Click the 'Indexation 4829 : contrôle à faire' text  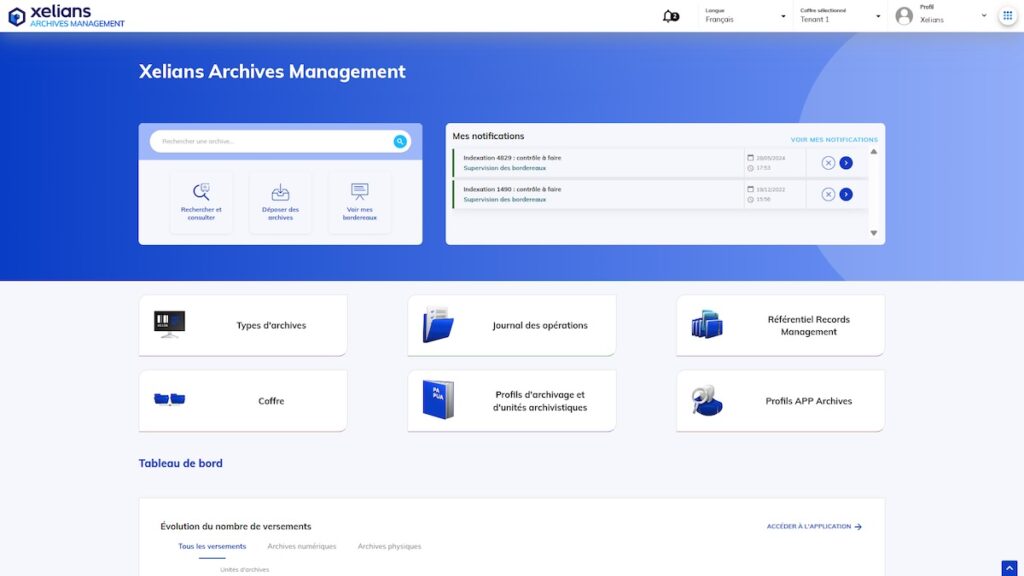coord(512,157)
